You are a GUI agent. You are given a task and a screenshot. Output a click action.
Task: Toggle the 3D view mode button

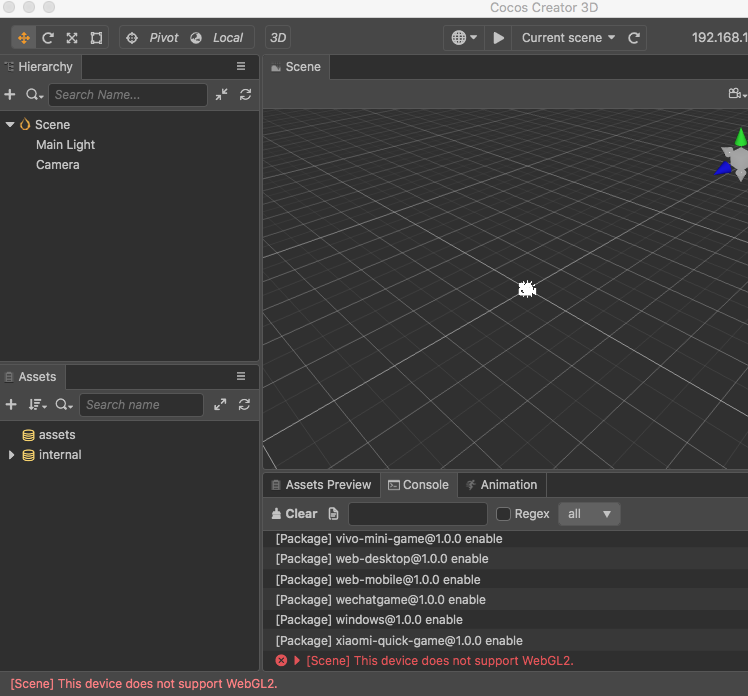(x=278, y=38)
